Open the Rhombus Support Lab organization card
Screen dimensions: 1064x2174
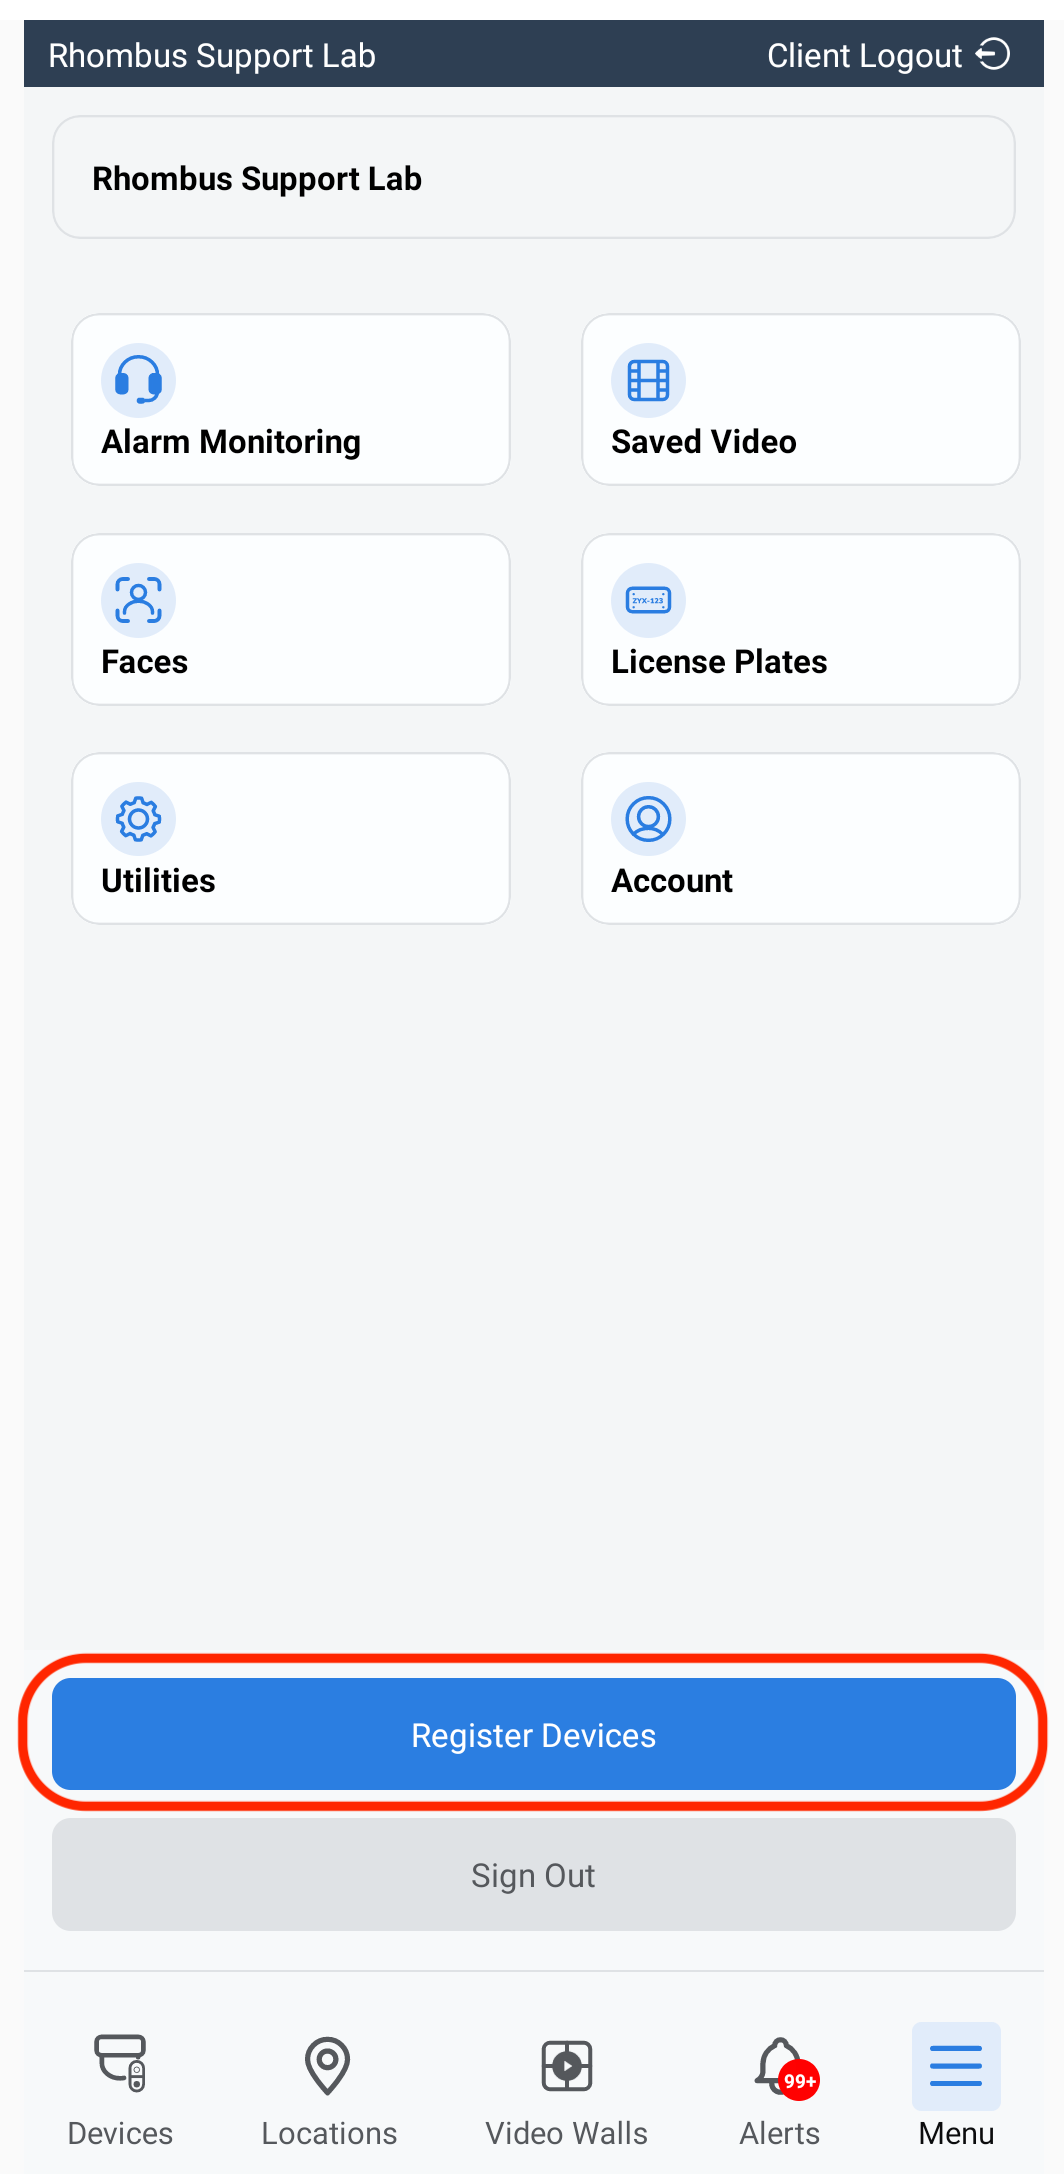click(x=534, y=178)
